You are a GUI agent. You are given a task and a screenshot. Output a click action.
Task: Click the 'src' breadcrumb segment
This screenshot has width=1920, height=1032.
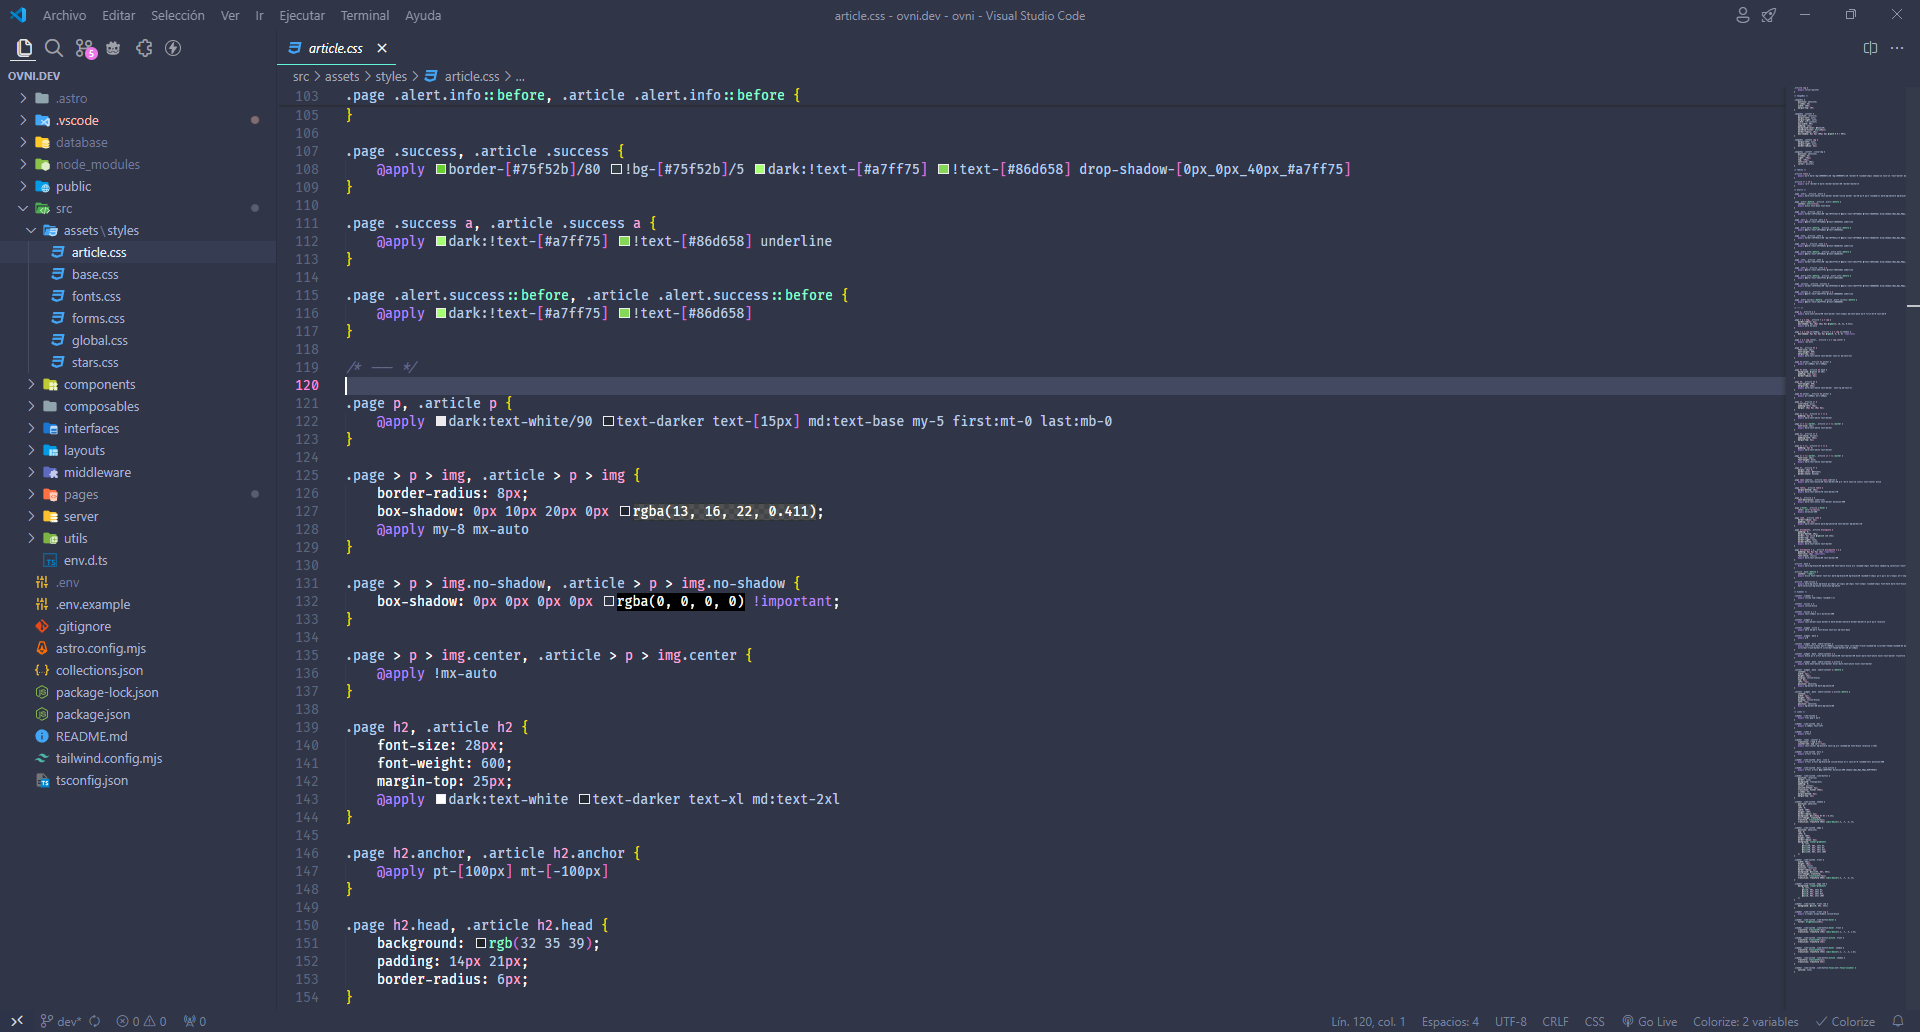click(x=301, y=76)
